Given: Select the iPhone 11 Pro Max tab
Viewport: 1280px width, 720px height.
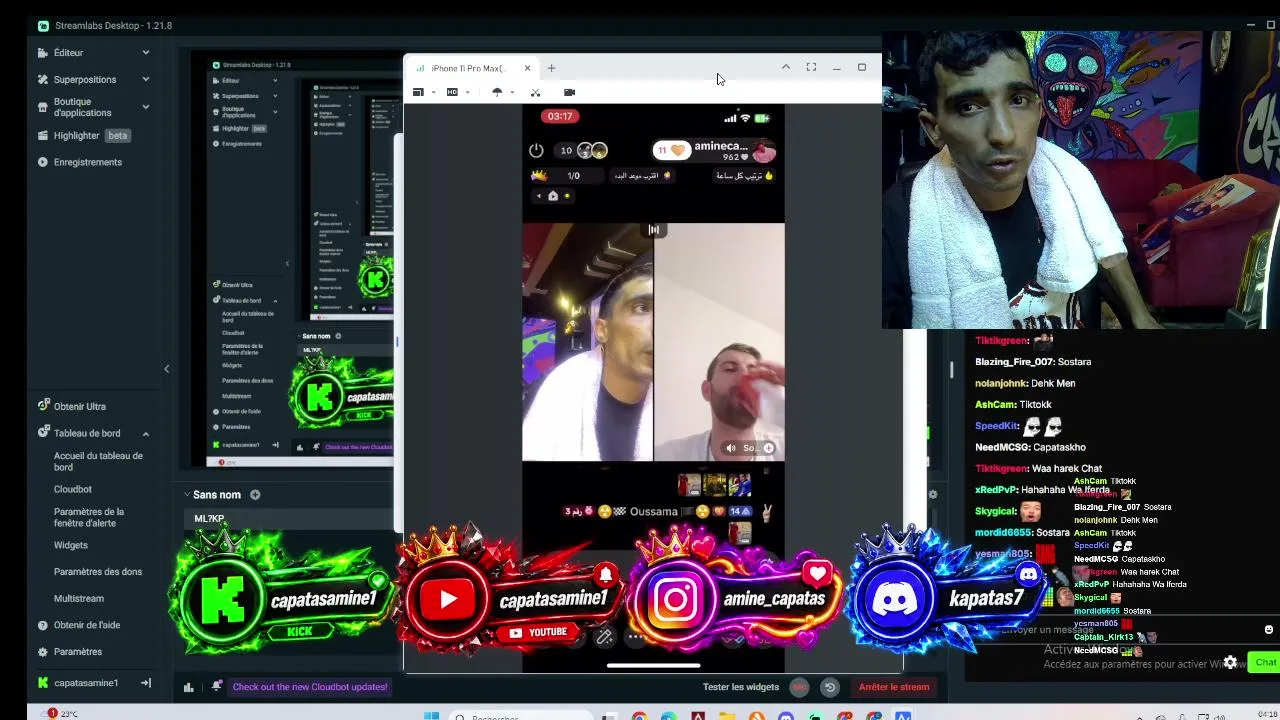Looking at the screenshot, I should [x=470, y=68].
